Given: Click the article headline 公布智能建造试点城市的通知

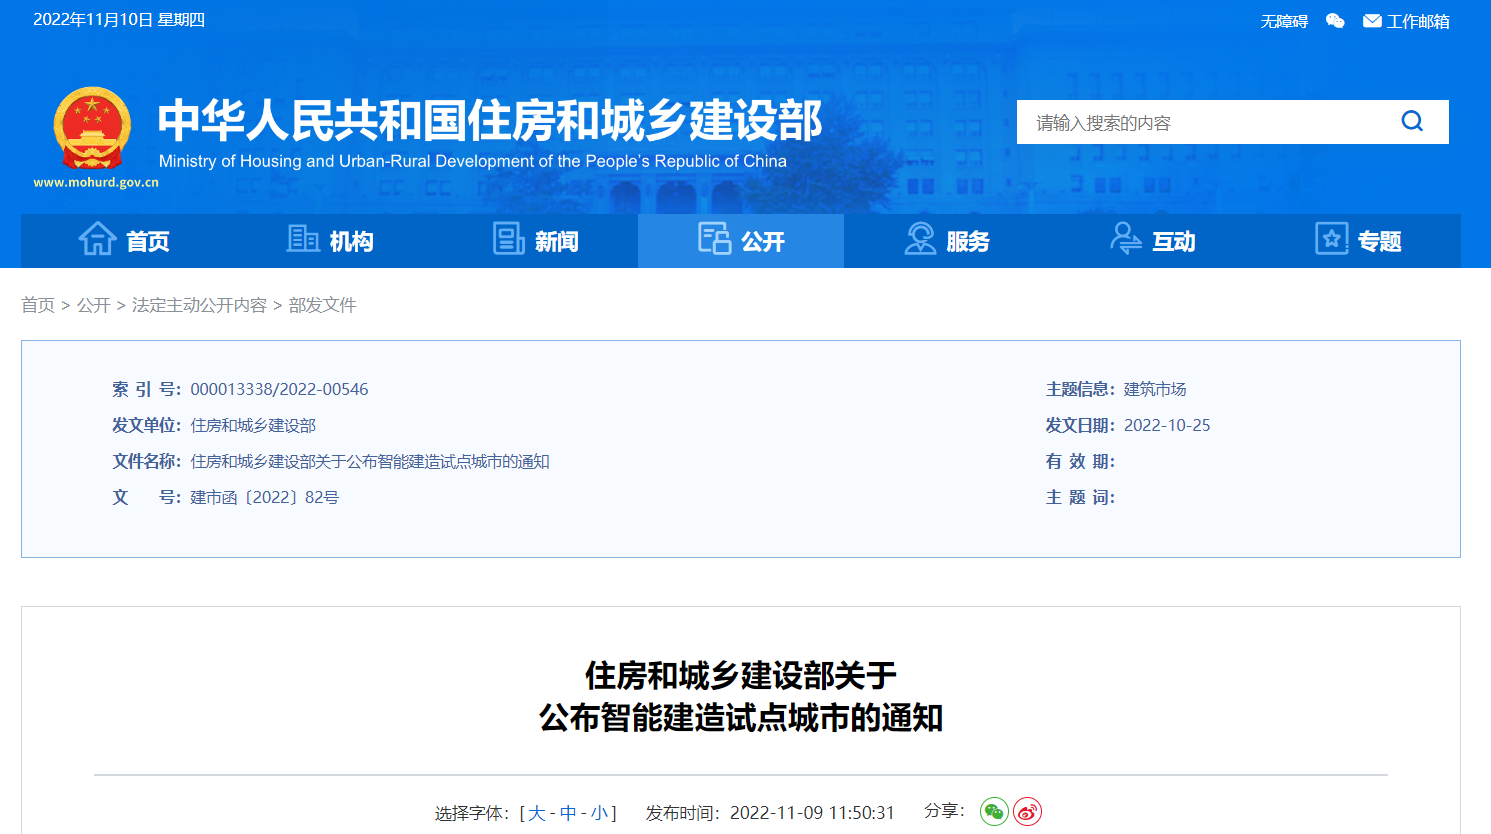Looking at the screenshot, I should coord(741,718).
